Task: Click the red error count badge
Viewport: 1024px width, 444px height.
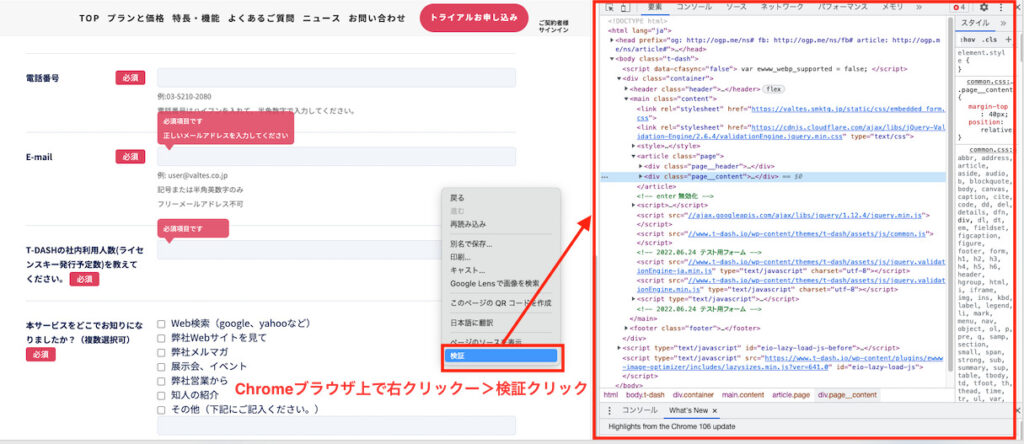Action: pyautogui.click(x=961, y=7)
